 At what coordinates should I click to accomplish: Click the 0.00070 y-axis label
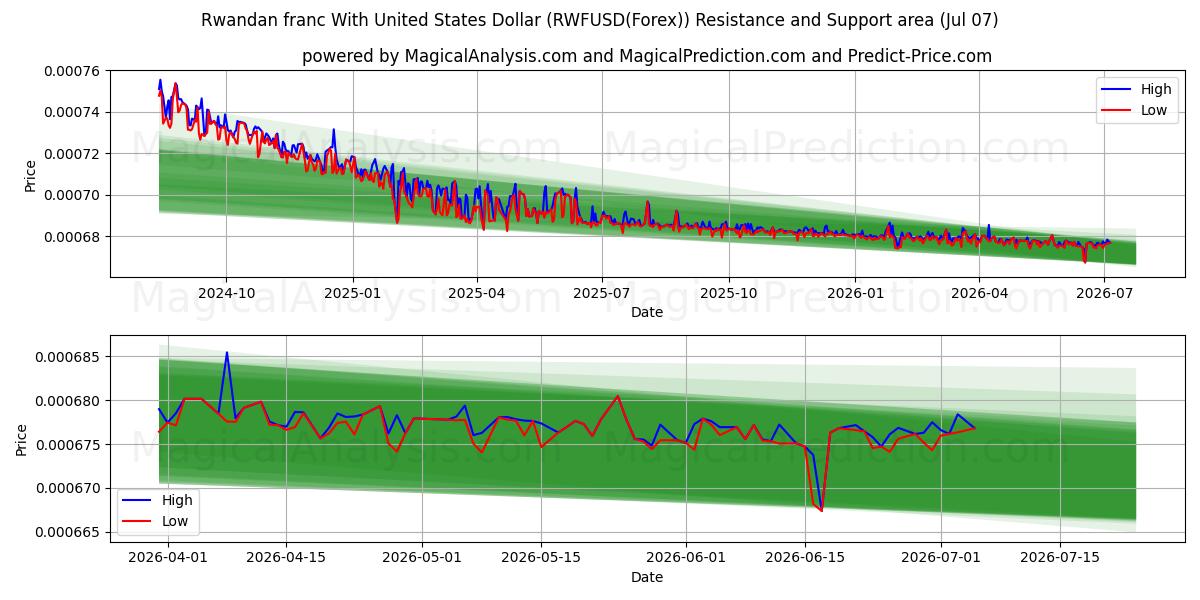click(x=71, y=195)
